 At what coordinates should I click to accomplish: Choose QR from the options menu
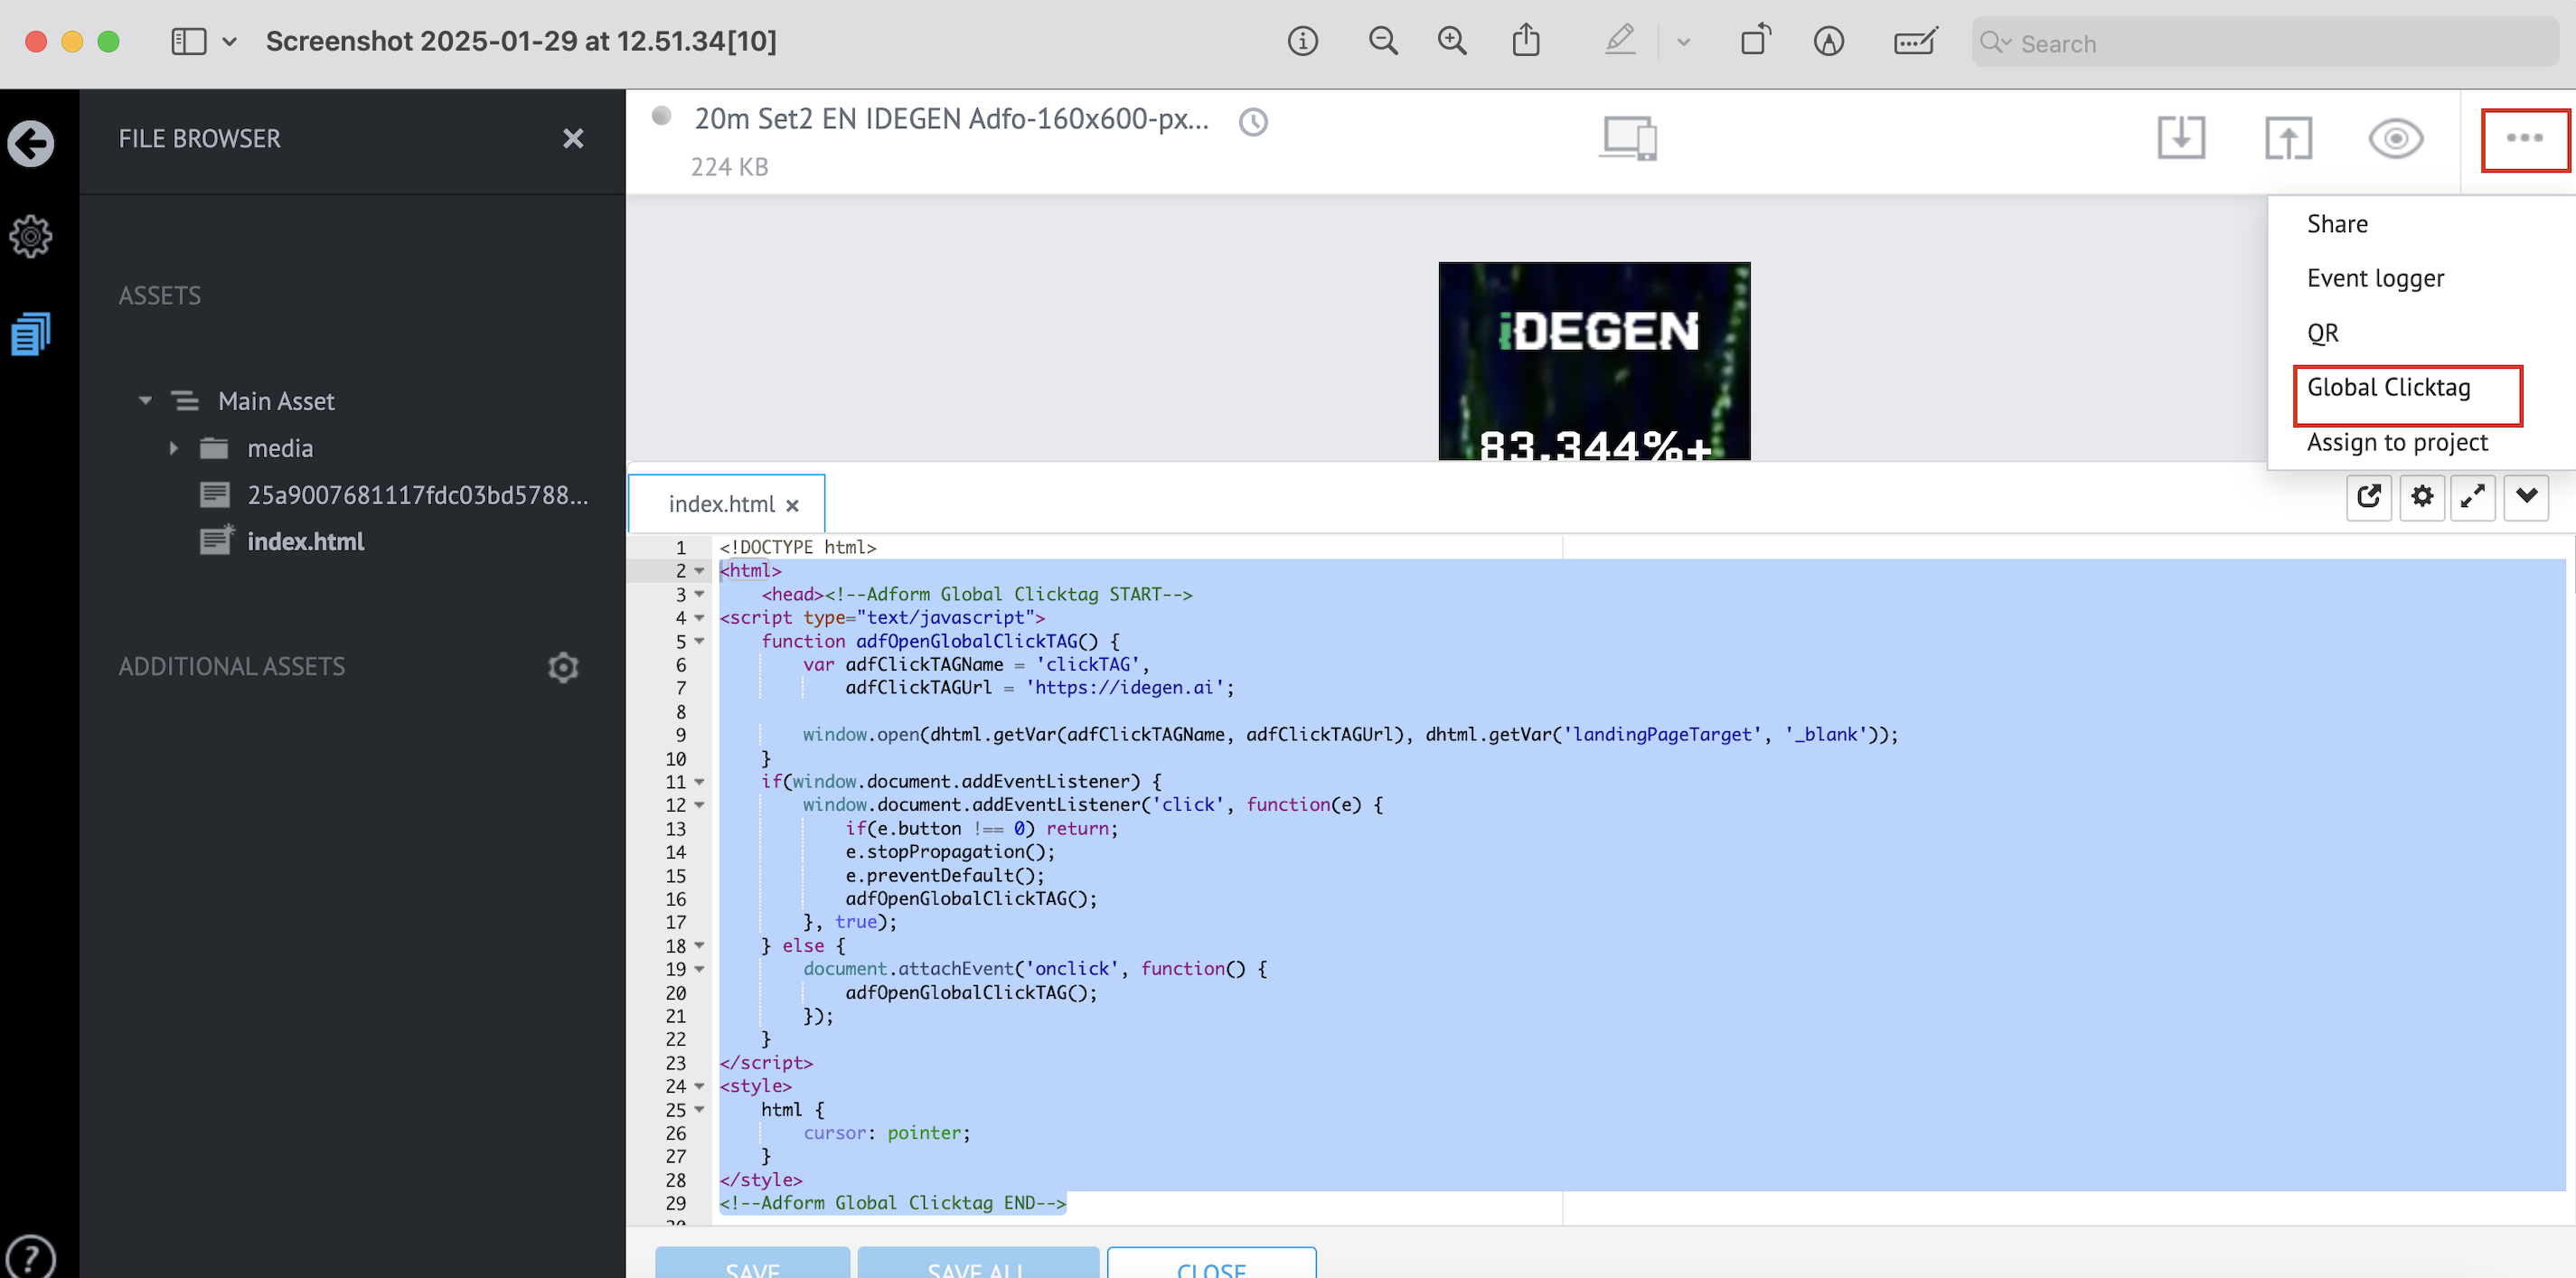click(2323, 333)
